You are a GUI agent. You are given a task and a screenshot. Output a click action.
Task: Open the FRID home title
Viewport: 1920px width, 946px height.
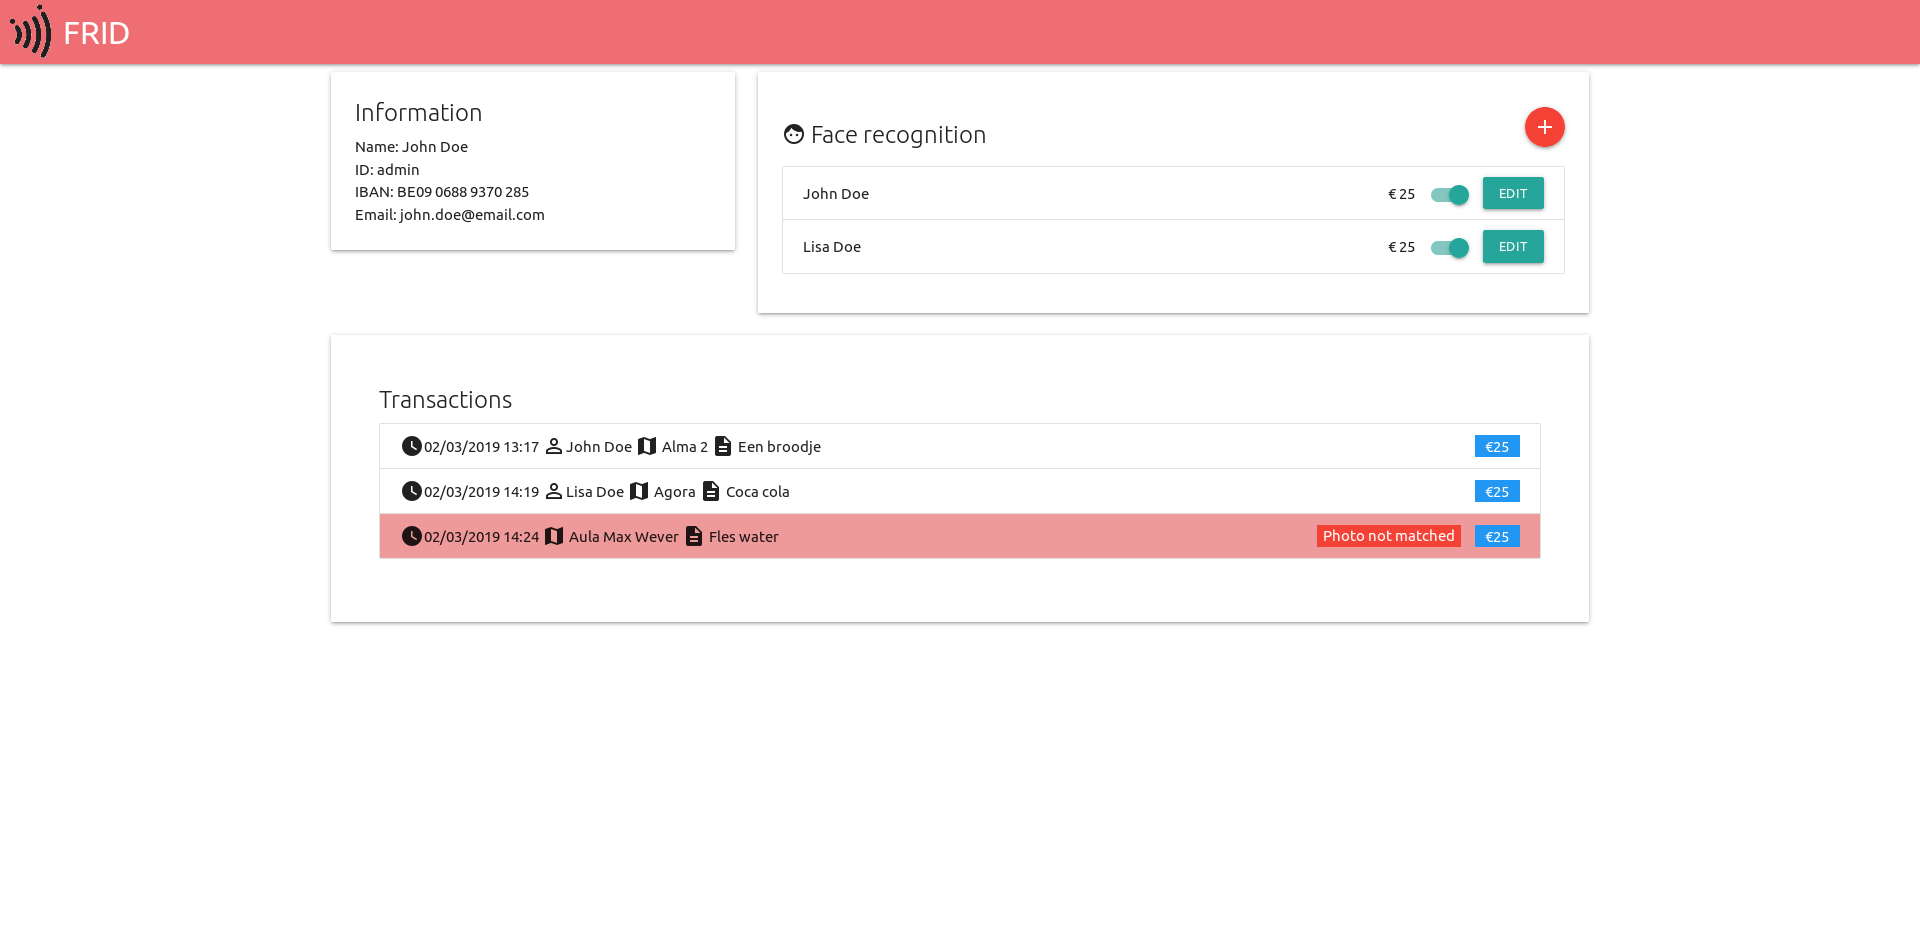point(96,33)
